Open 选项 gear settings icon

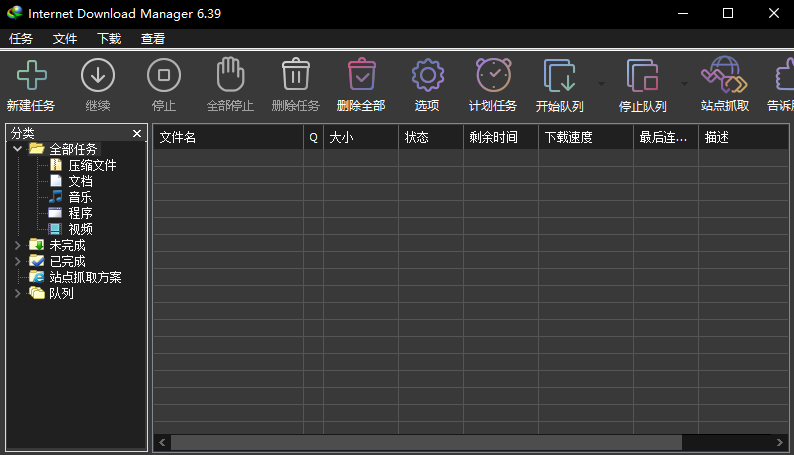pos(427,75)
